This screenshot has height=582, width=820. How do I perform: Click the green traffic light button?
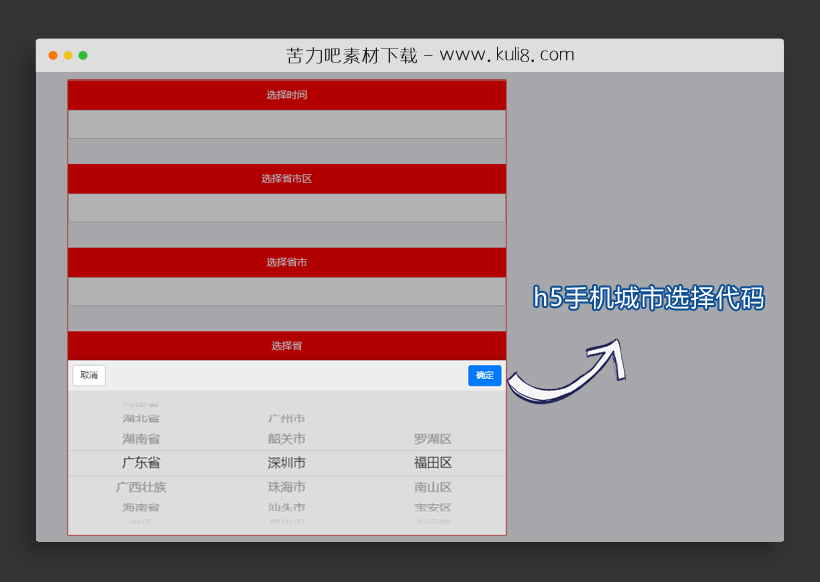tap(82, 56)
